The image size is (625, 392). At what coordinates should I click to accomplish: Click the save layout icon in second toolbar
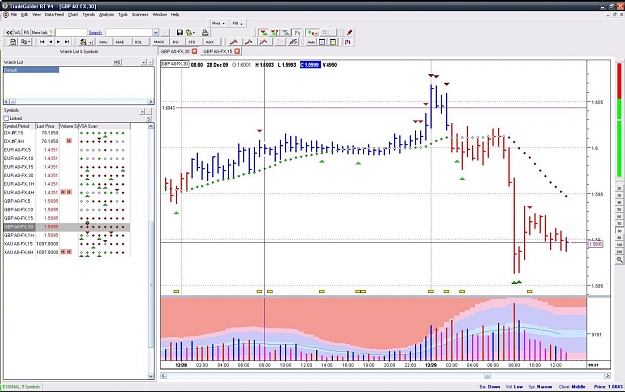pos(13,41)
